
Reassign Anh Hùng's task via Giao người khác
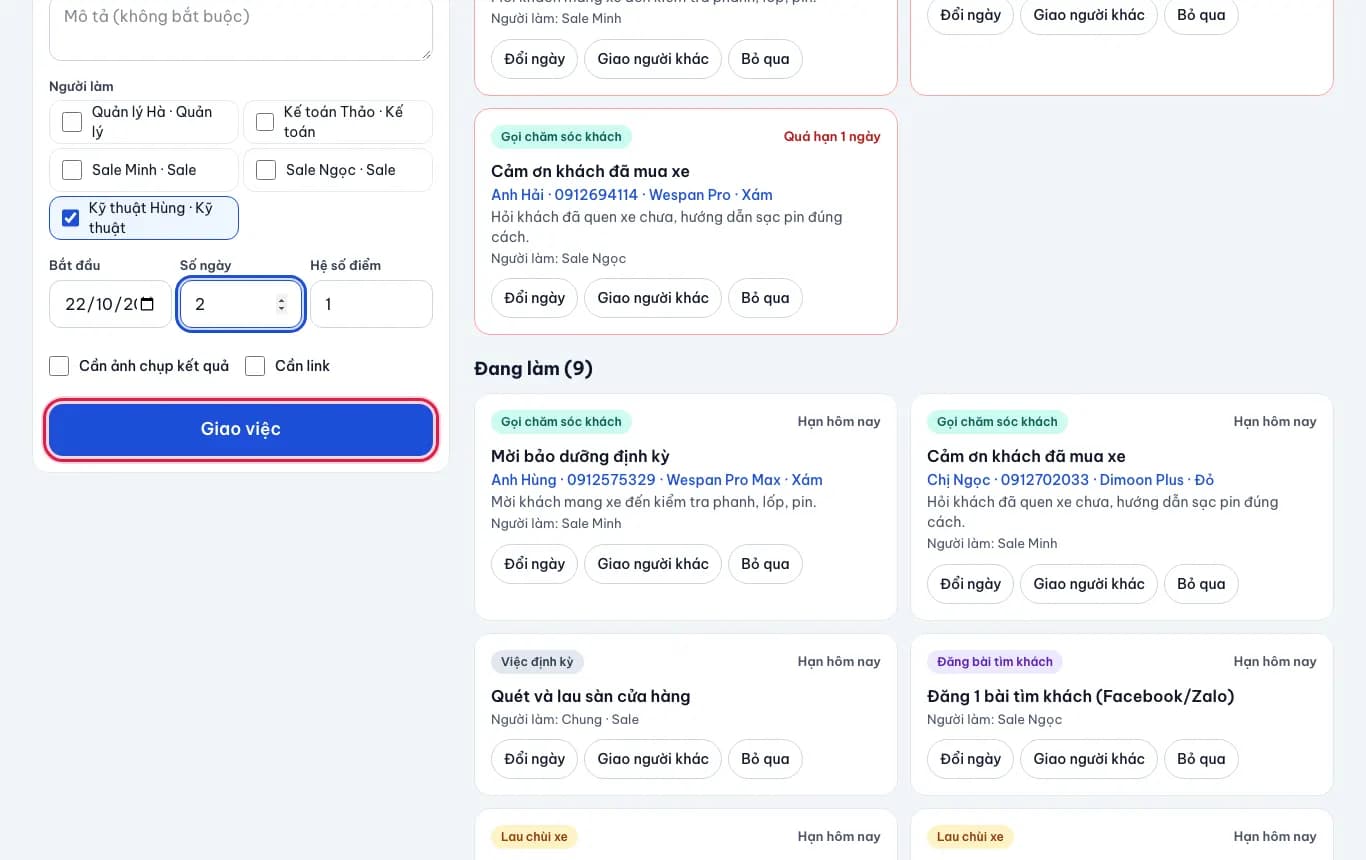tap(653, 564)
